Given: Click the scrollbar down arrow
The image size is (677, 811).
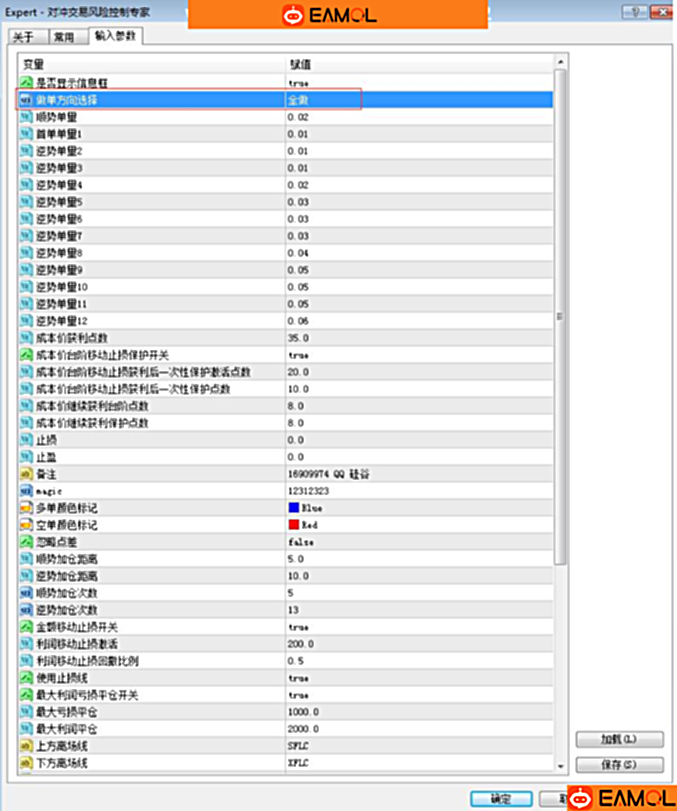Looking at the screenshot, I should click(561, 767).
